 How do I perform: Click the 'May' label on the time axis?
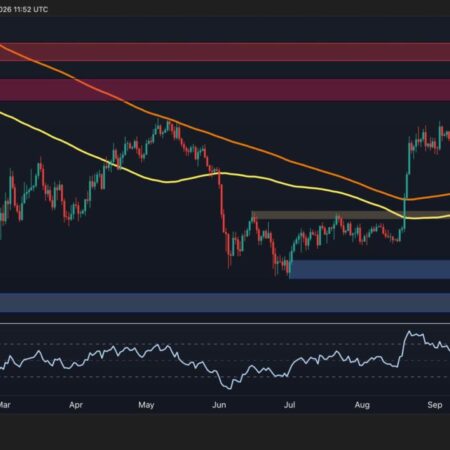coord(146,405)
